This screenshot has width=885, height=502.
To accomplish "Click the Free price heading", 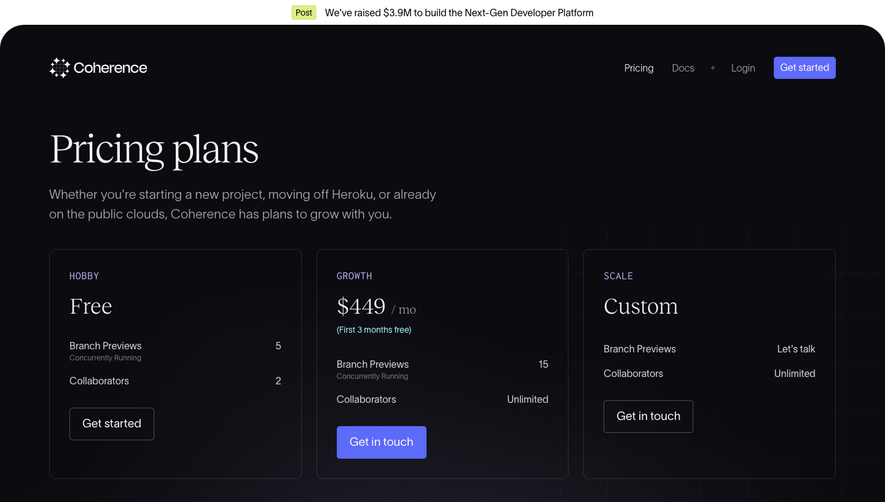I will click(x=91, y=306).
